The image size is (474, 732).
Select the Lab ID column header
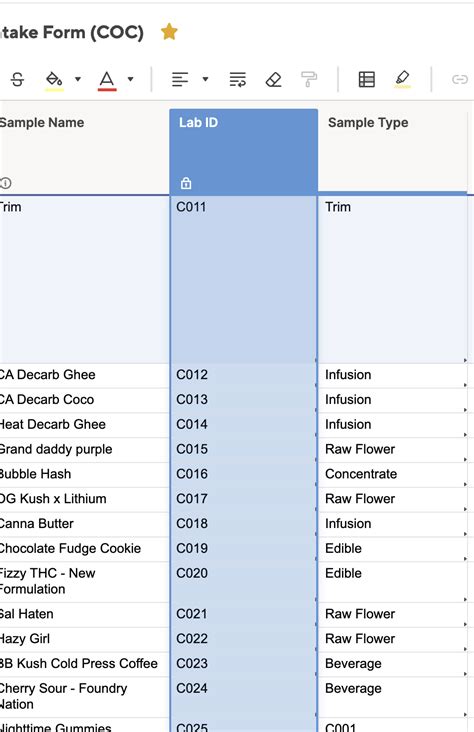click(243, 152)
